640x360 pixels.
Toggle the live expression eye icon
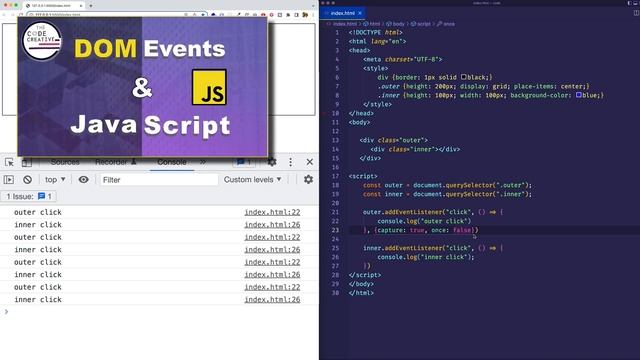(84, 180)
